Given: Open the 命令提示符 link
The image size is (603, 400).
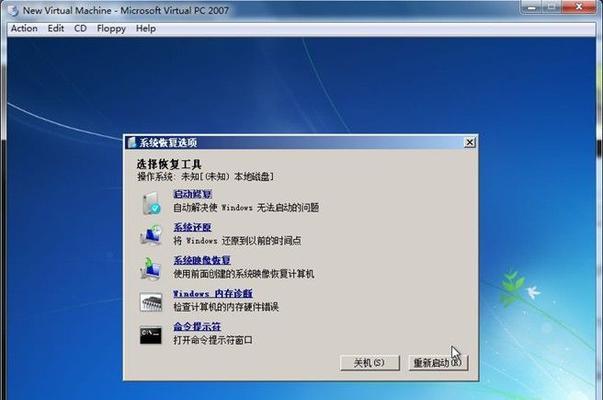Looking at the screenshot, I should [197, 327].
